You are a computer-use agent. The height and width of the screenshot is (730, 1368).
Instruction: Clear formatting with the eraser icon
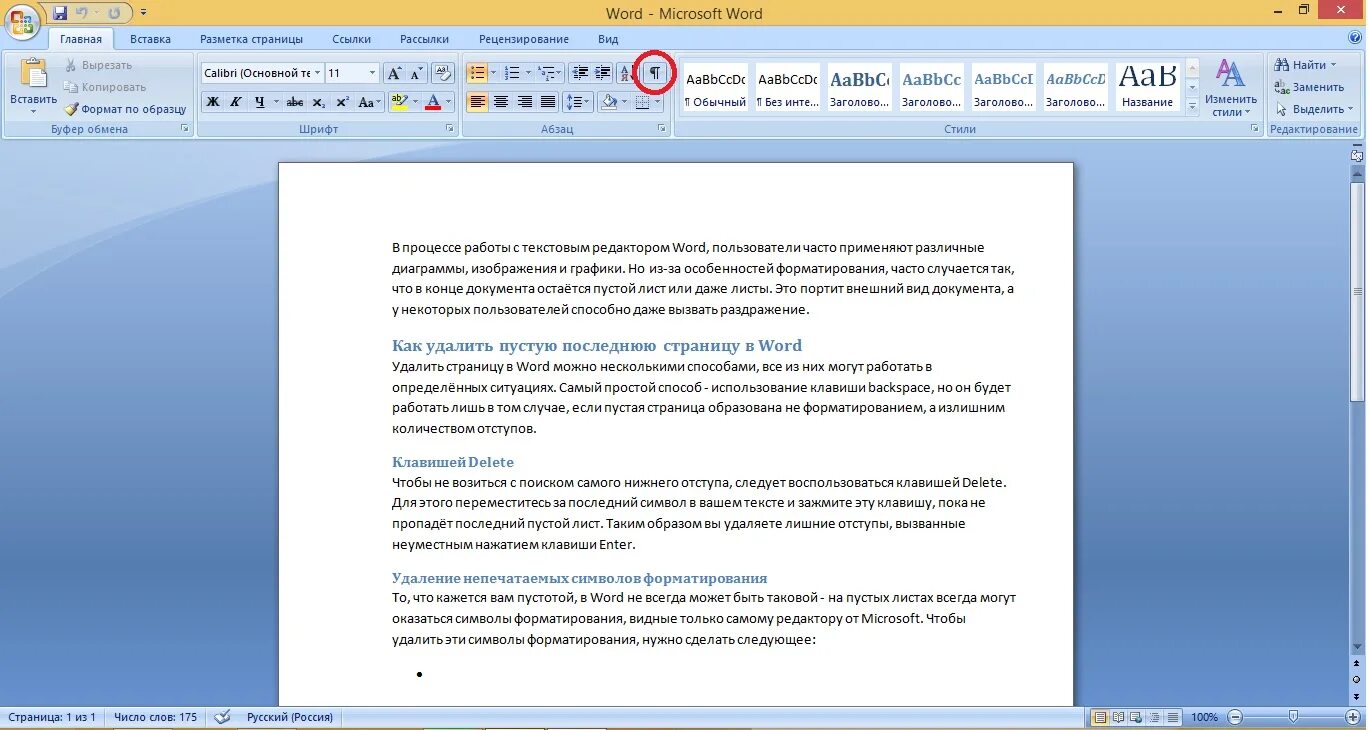click(445, 73)
